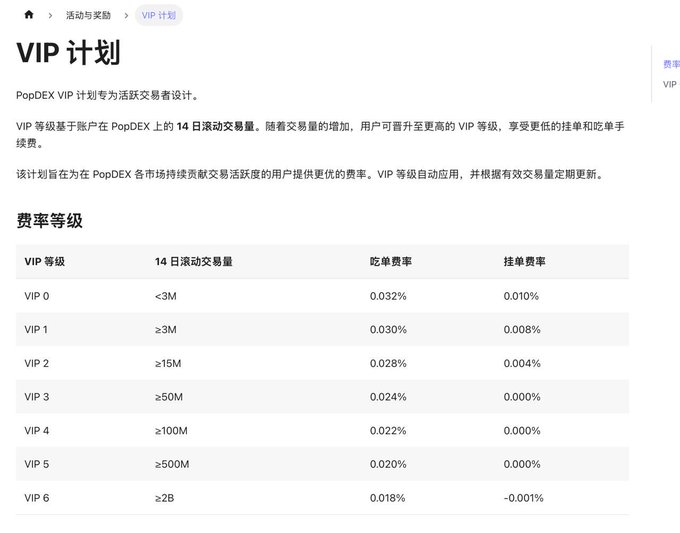Select the ≥3M volume cell
Viewport: 680px width, 533px height.
tap(166, 330)
